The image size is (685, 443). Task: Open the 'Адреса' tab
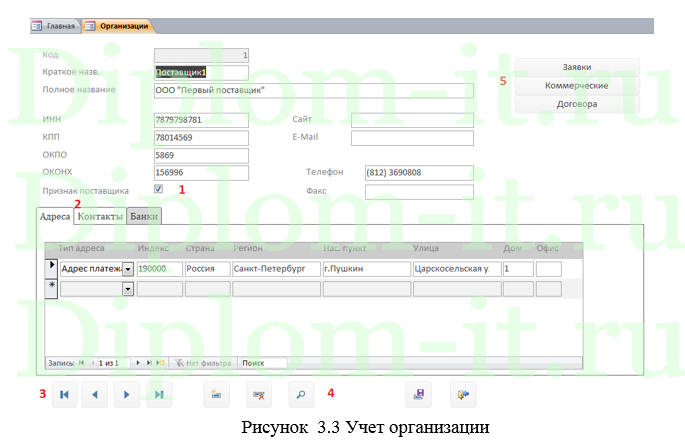point(55,216)
